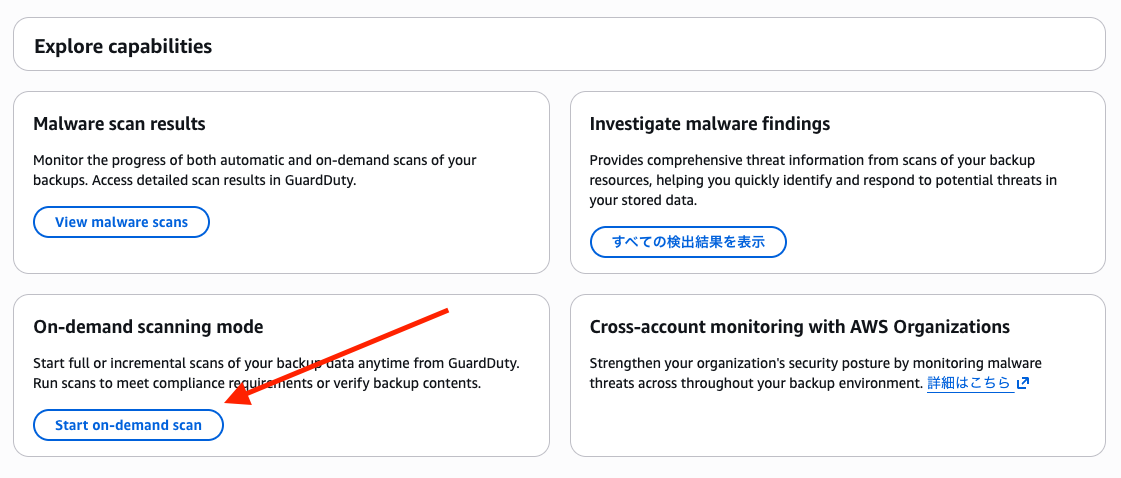Image resolution: width=1121 pixels, height=478 pixels.
Task: Click the "Run scans to meet compliance" sentence
Action: click(x=257, y=383)
